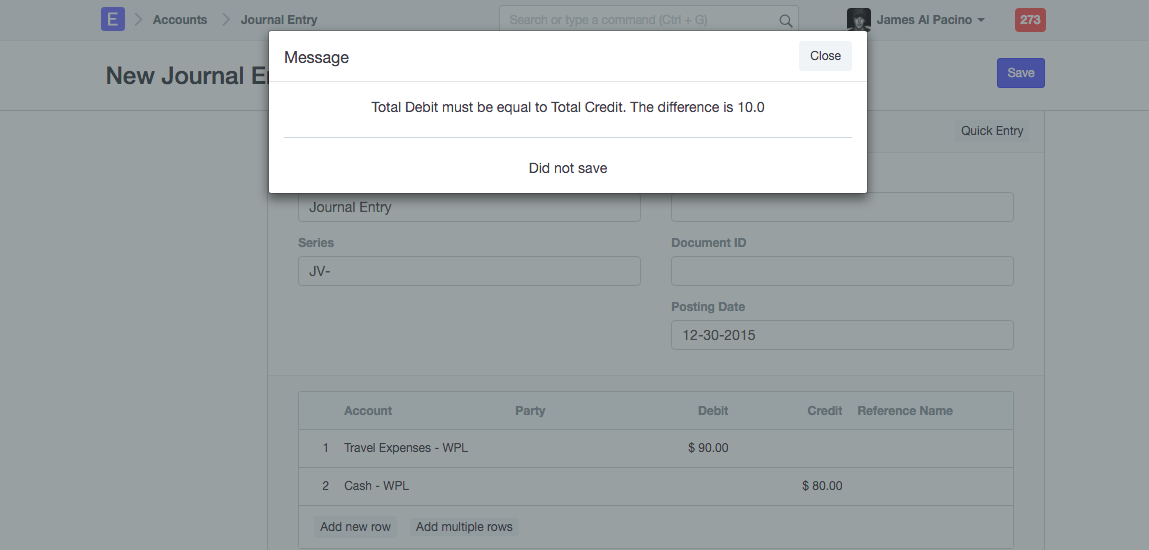The image size is (1149, 550).
Task: Click the search magnifier icon
Action: click(786, 20)
